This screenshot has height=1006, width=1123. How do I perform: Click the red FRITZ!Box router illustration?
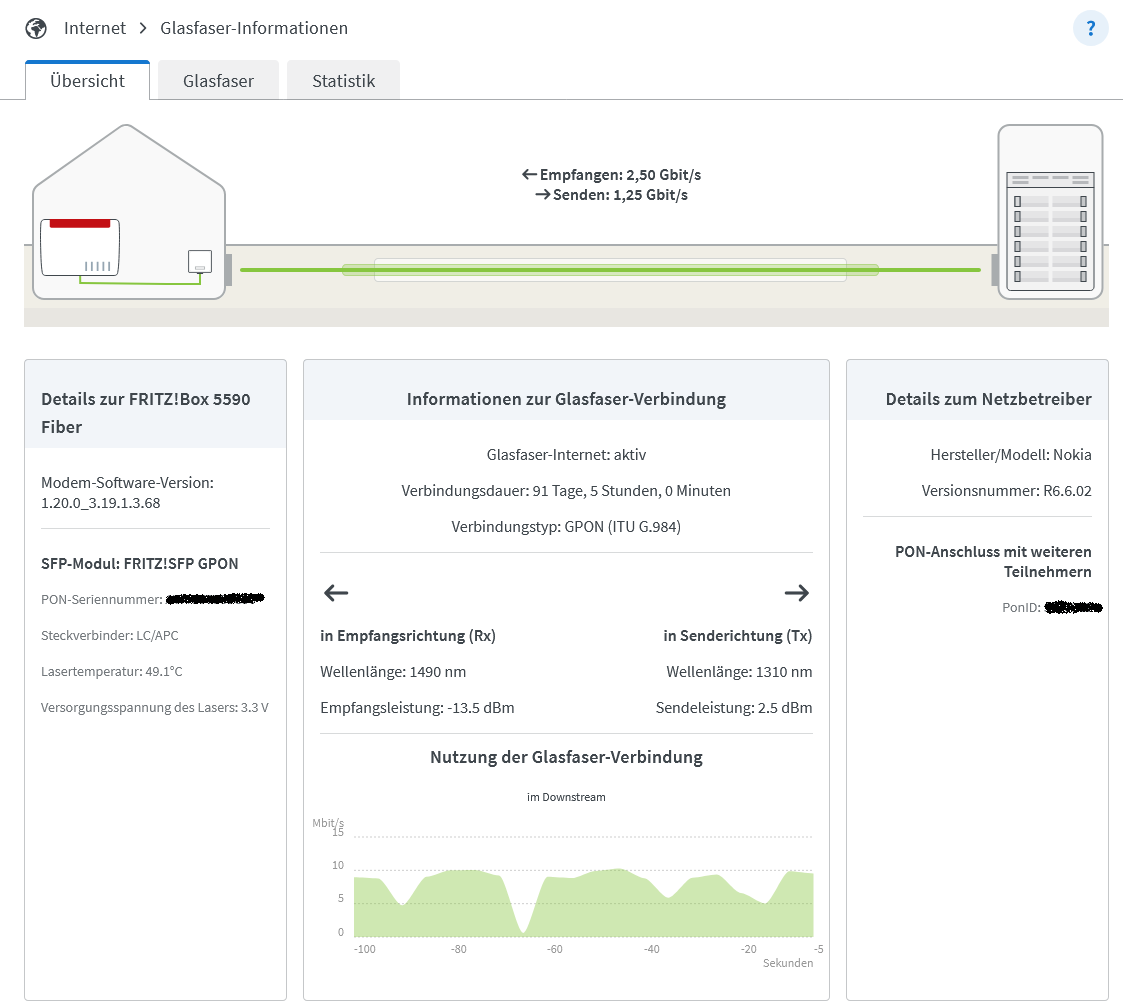click(x=80, y=247)
